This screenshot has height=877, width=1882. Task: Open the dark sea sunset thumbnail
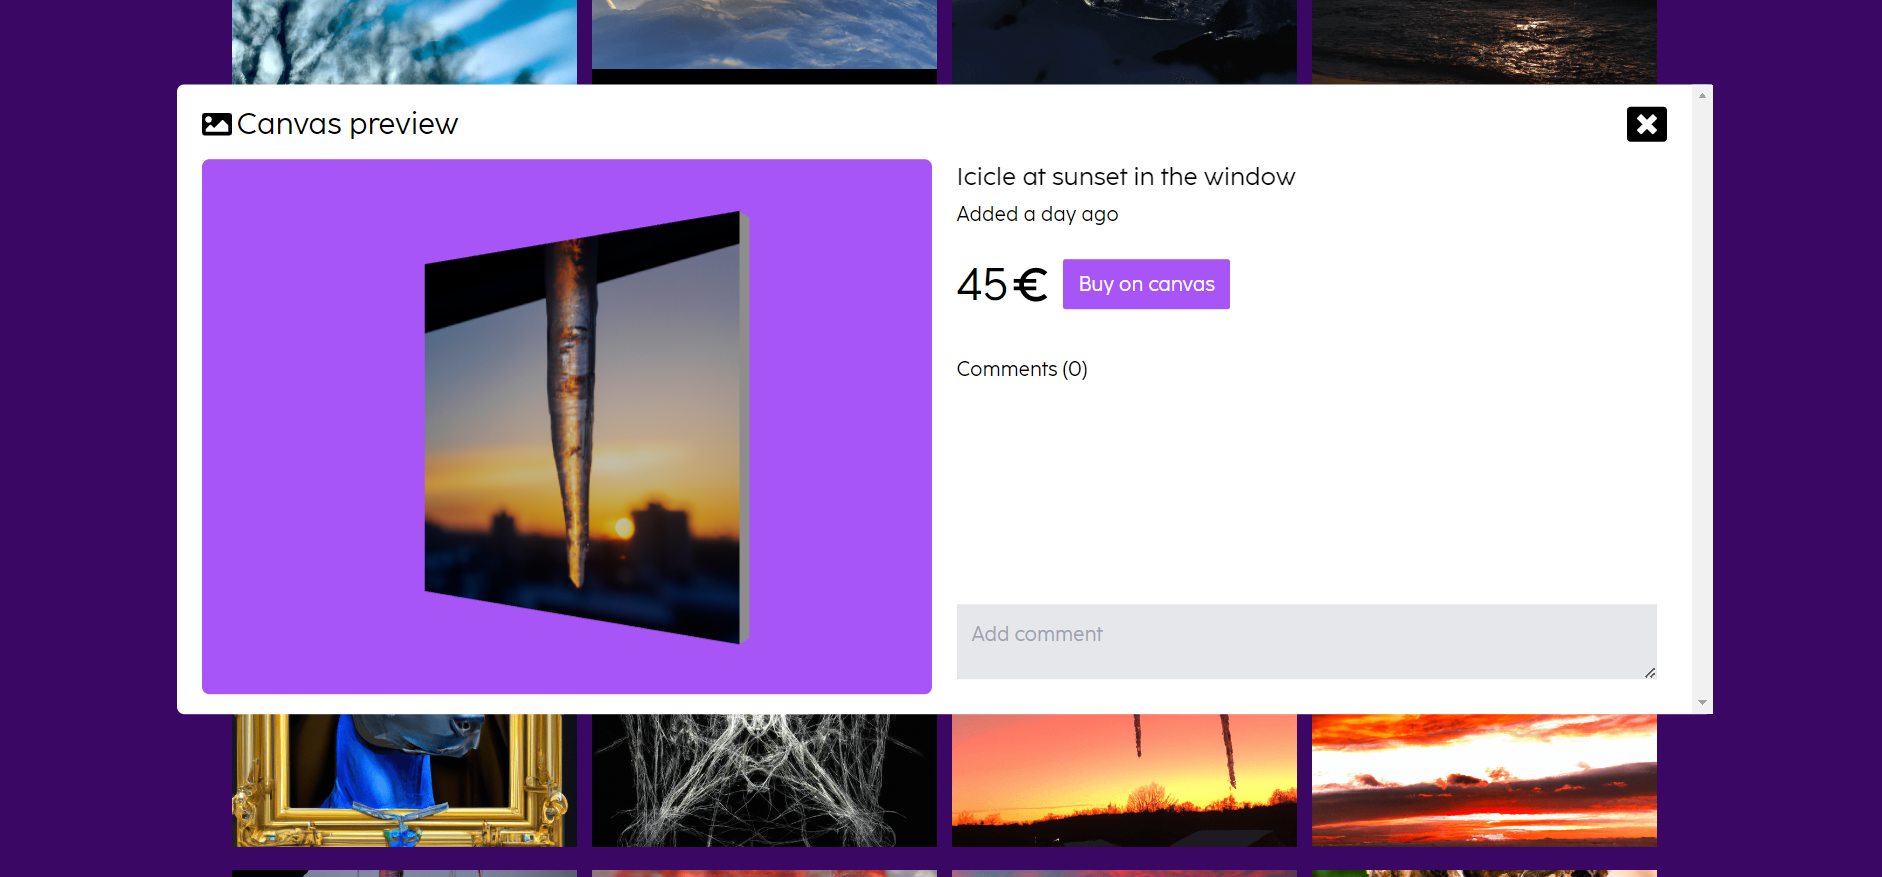1484,42
